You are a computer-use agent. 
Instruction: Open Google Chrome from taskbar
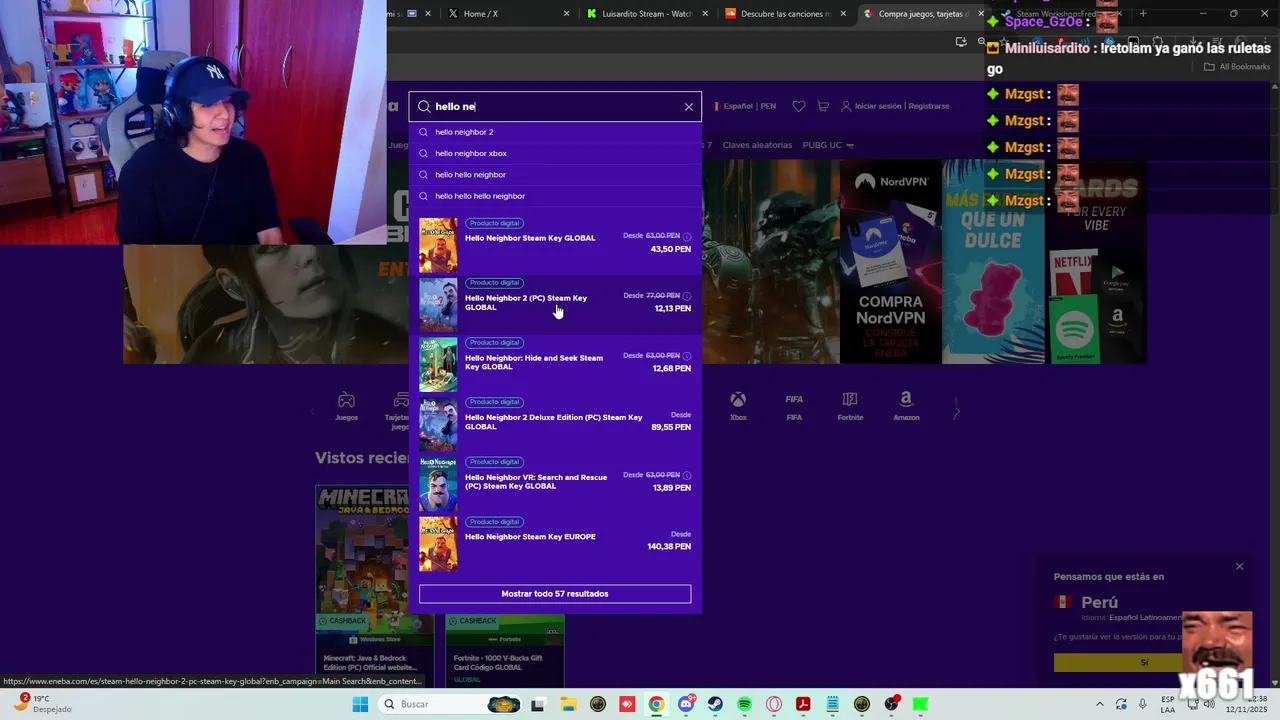(656, 704)
